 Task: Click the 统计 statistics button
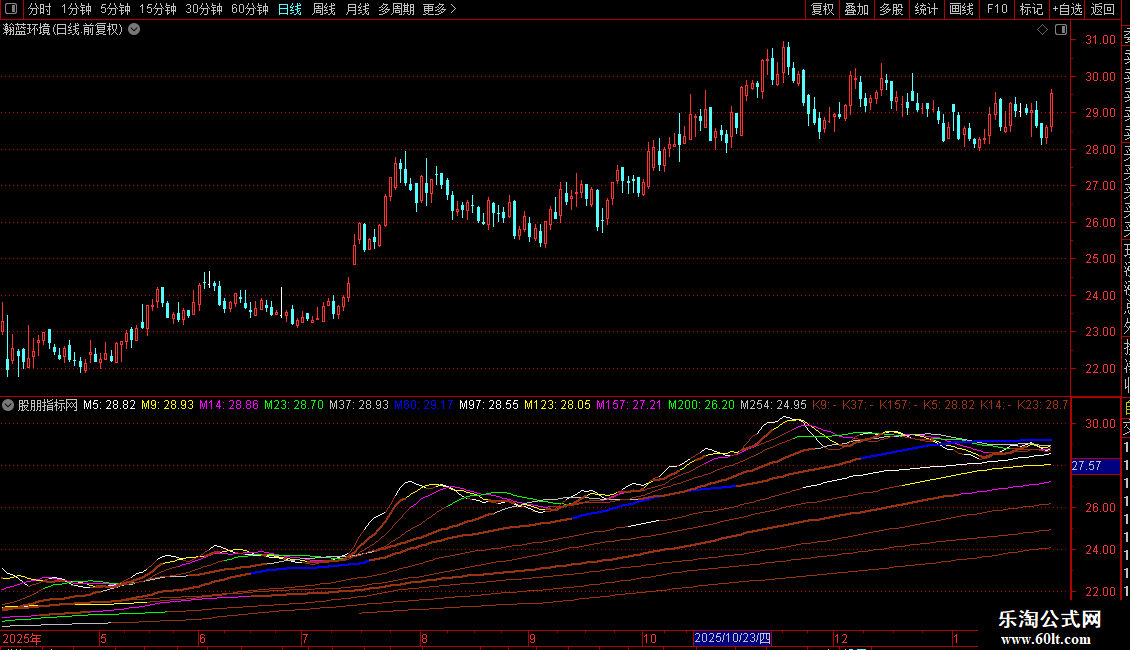(925, 9)
